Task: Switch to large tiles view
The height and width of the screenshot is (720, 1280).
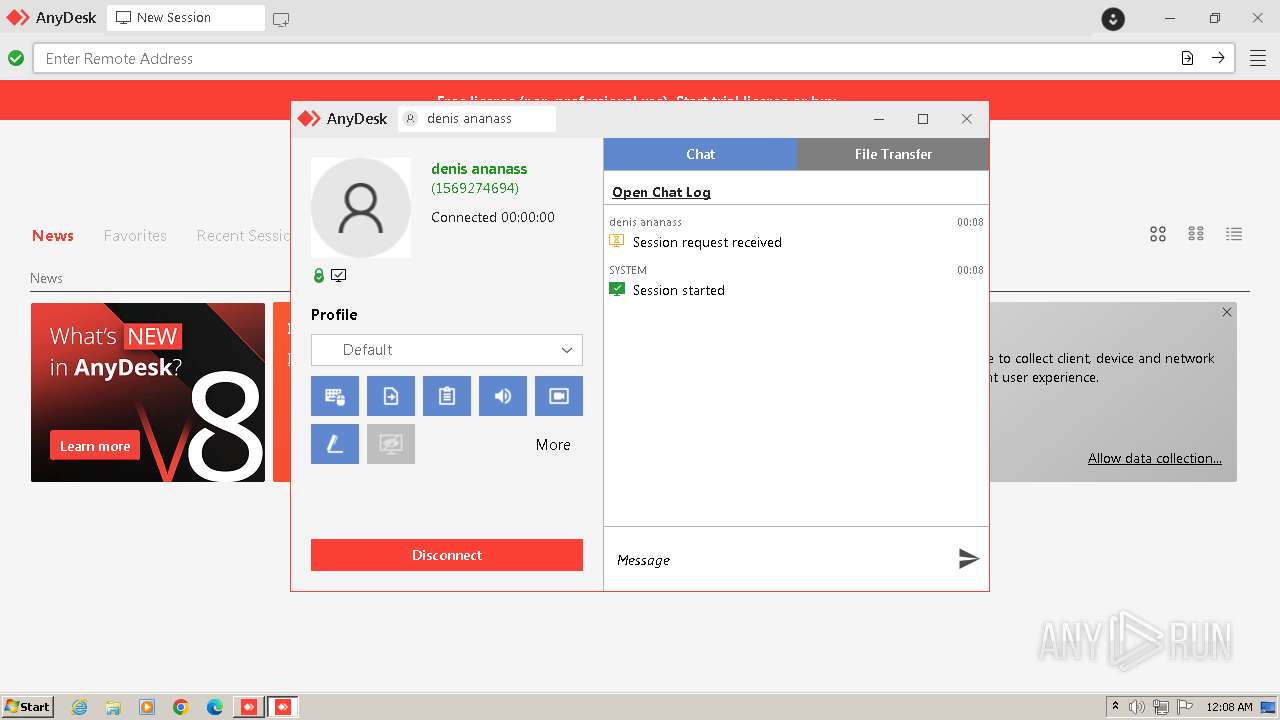Action: [x=1158, y=234]
